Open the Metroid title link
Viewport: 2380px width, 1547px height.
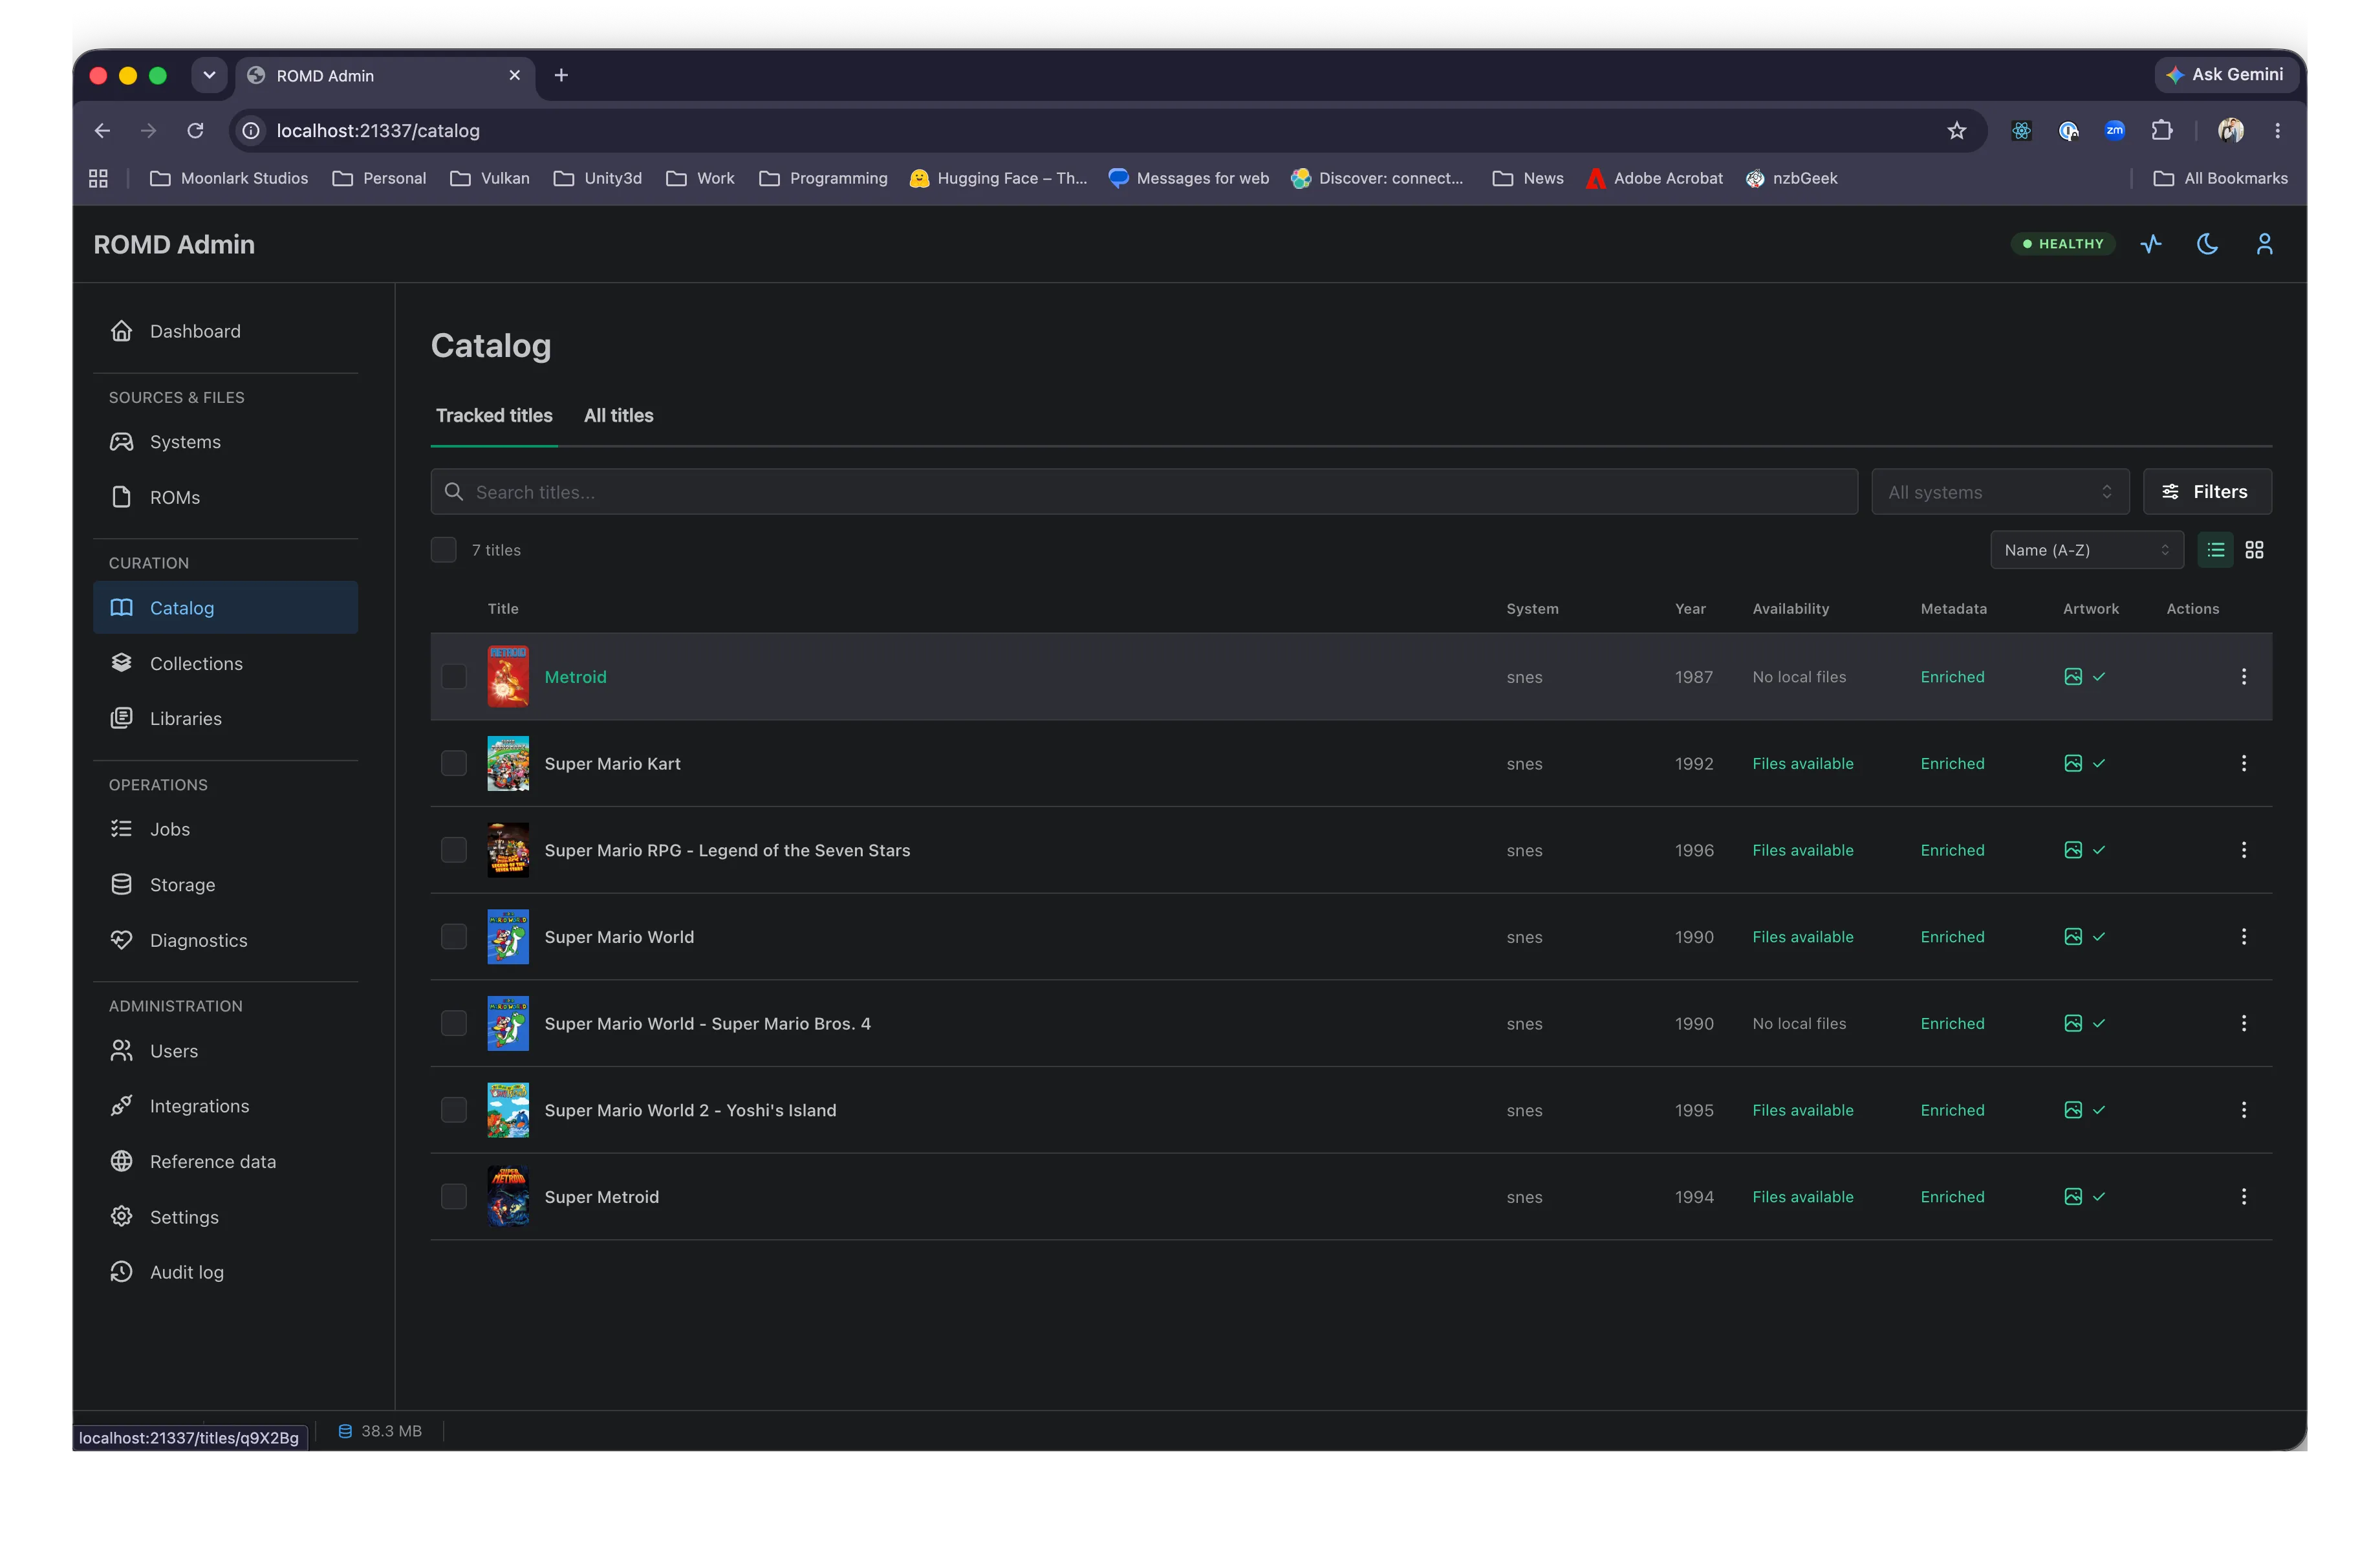575,677
